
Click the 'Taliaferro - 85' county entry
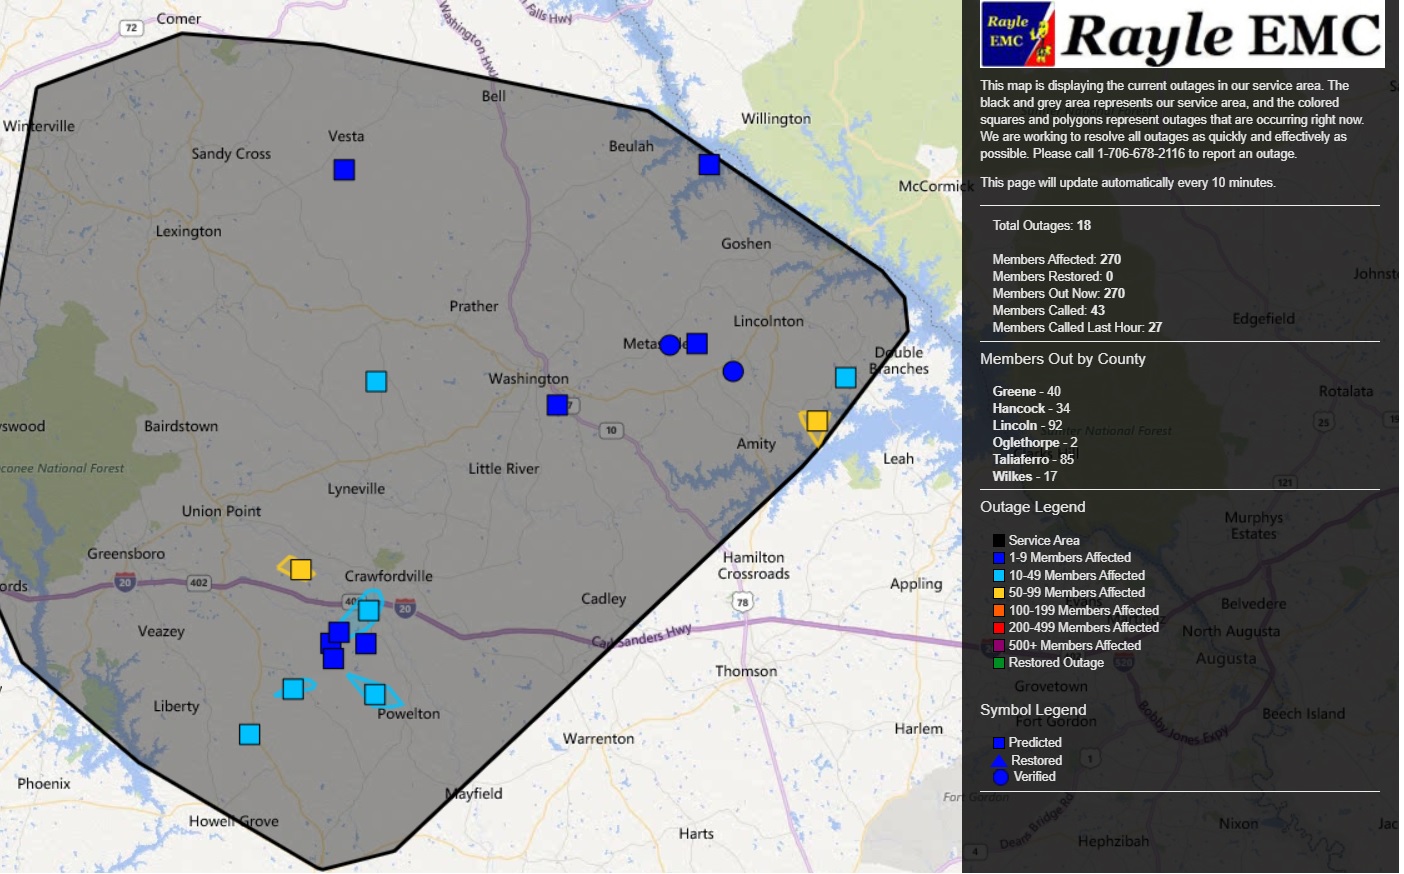point(1033,459)
